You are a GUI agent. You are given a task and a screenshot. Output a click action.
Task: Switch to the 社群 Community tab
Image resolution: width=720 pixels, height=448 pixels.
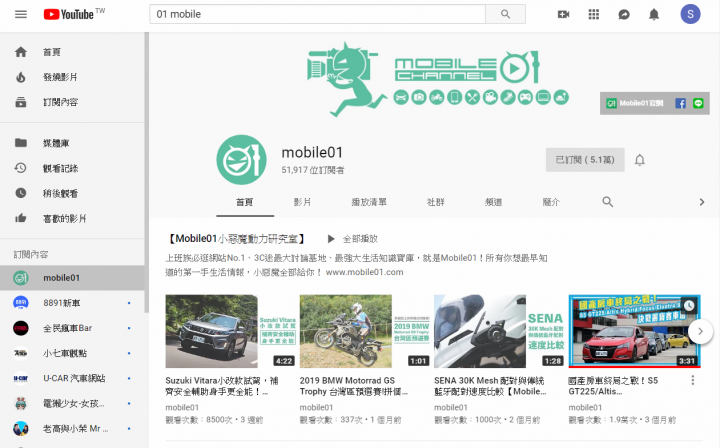click(435, 202)
